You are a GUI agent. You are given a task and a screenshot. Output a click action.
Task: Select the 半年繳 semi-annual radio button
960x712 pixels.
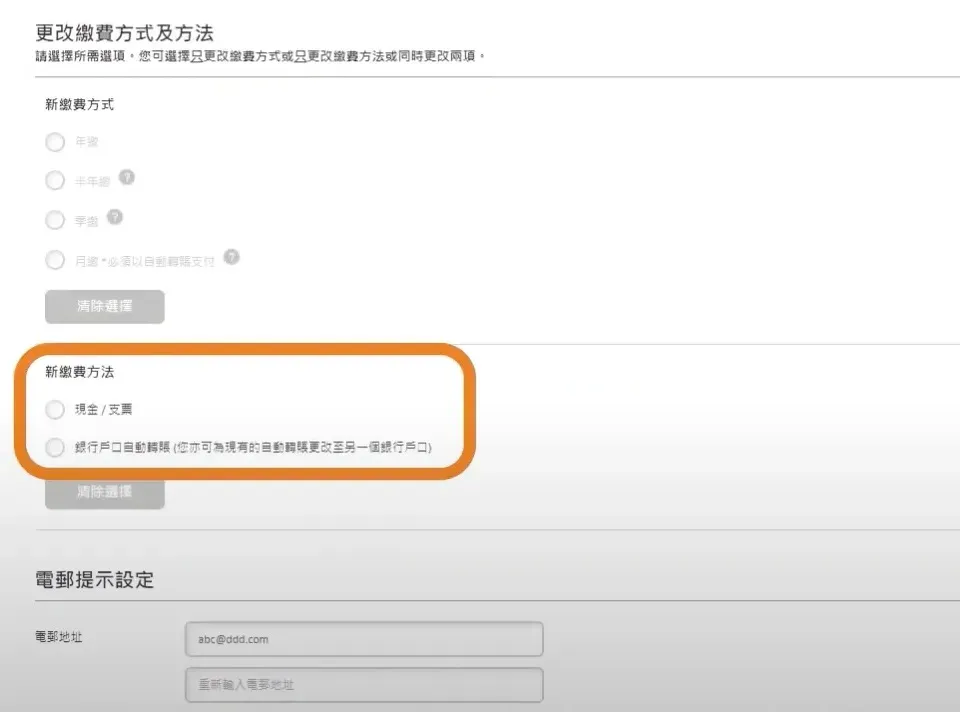(55, 181)
